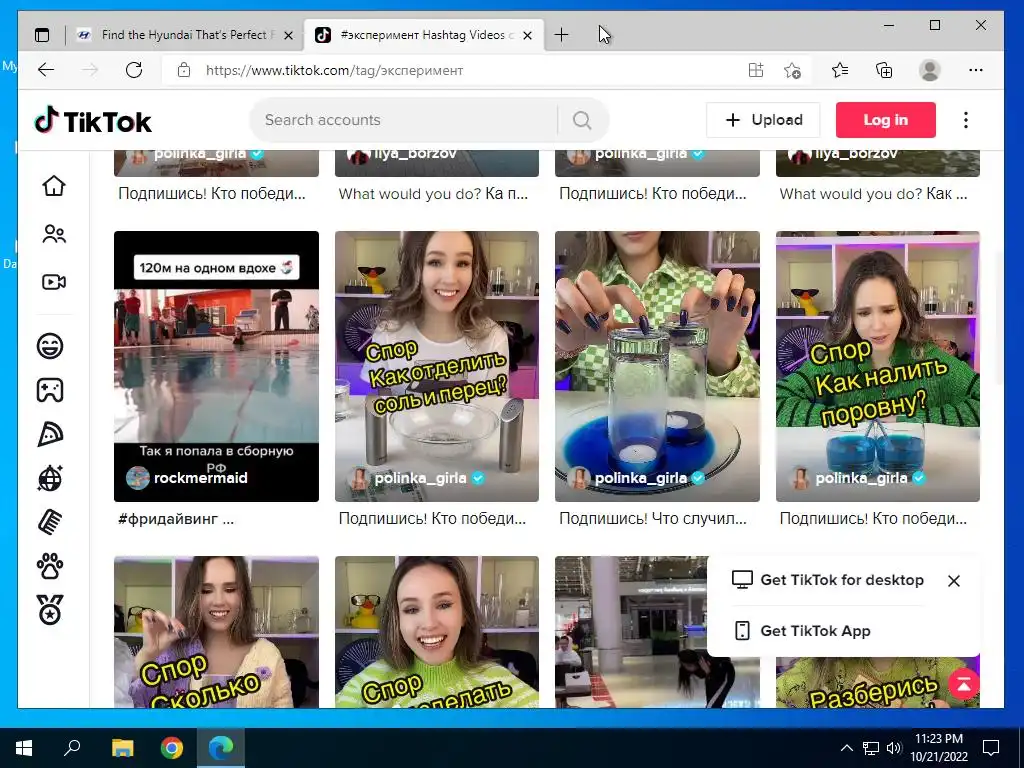Open the notification center icon
The height and width of the screenshot is (768, 1024).
coord(991,748)
